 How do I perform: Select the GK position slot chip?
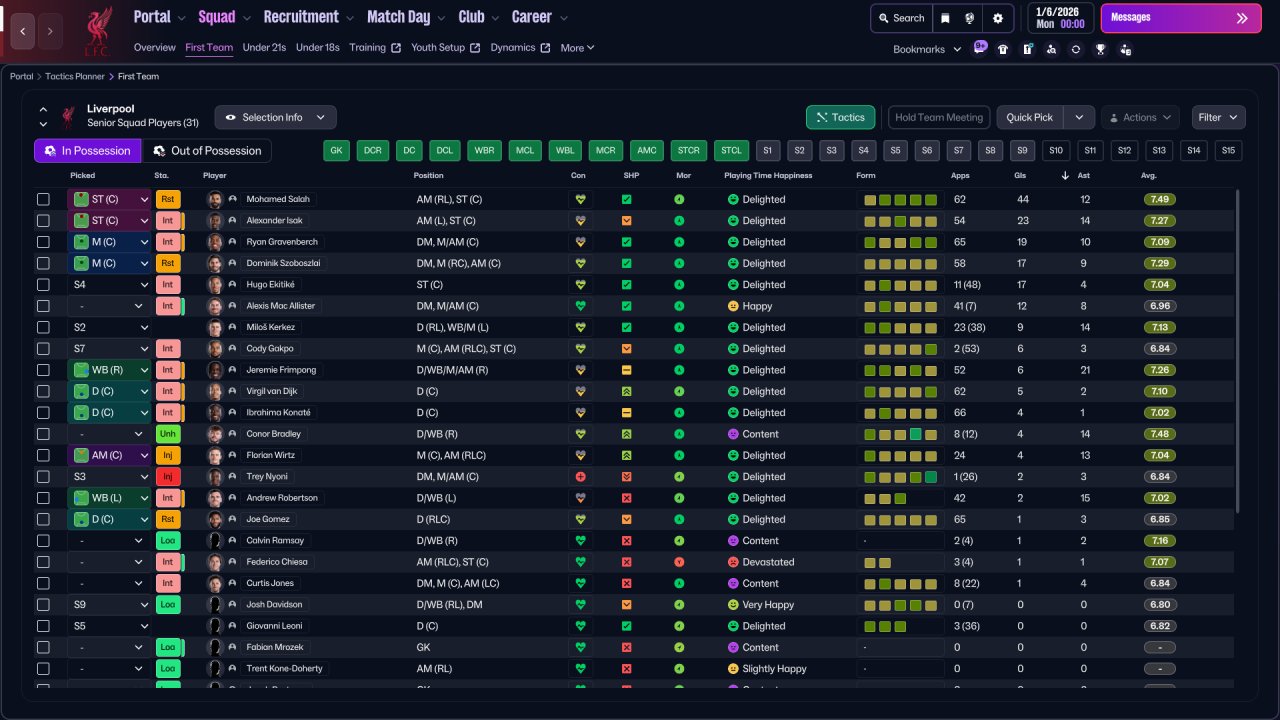(x=337, y=151)
